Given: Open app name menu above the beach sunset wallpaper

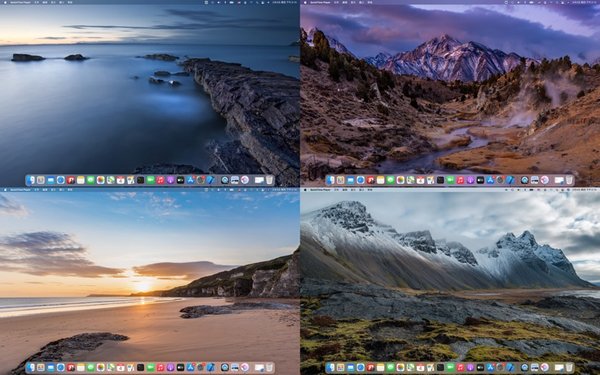Looking at the screenshot, I should [x=20, y=189].
